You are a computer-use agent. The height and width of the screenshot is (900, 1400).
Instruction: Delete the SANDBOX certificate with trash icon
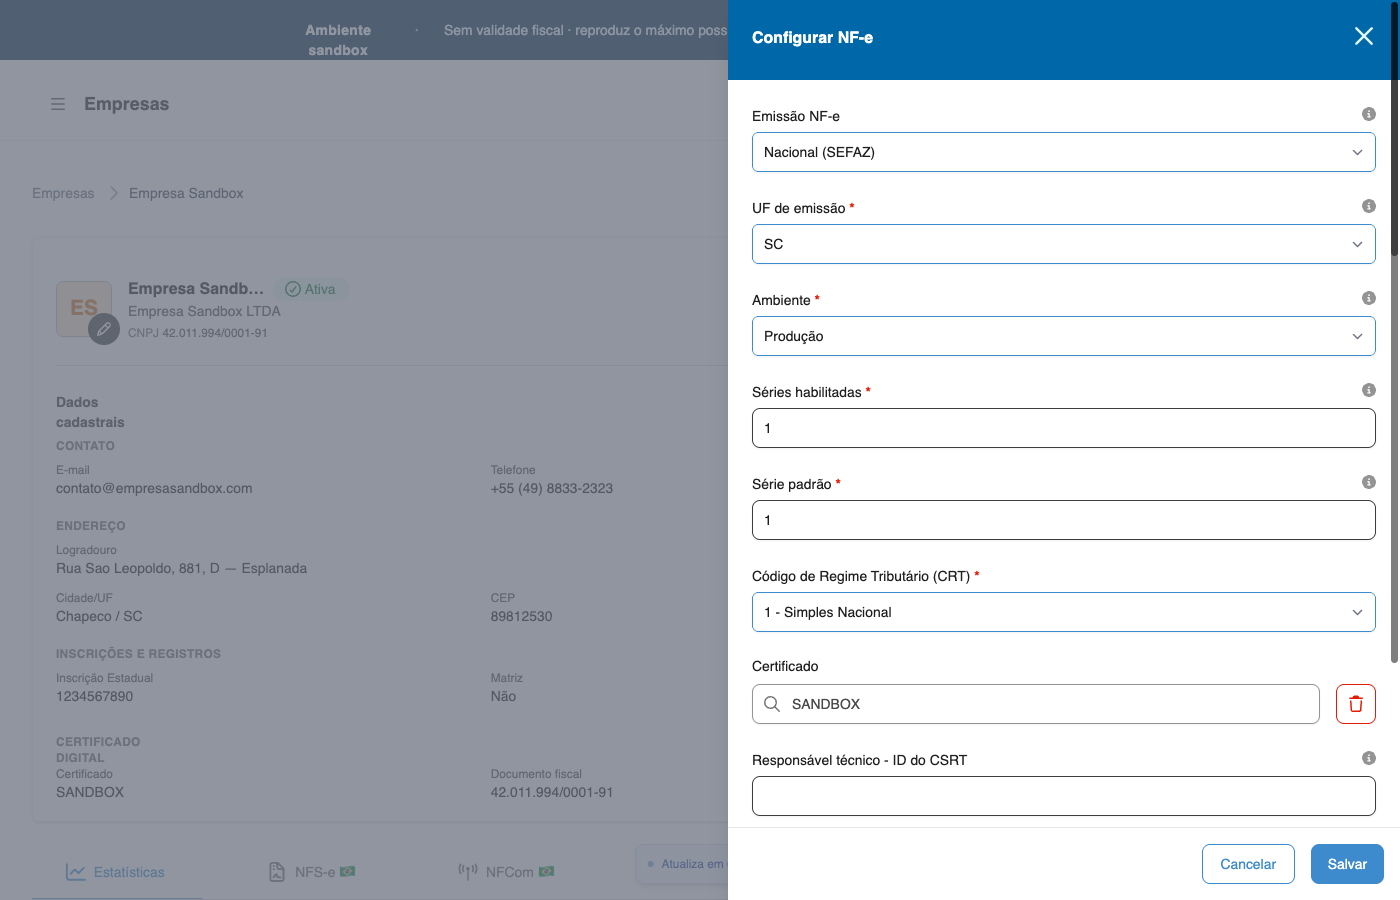point(1356,704)
